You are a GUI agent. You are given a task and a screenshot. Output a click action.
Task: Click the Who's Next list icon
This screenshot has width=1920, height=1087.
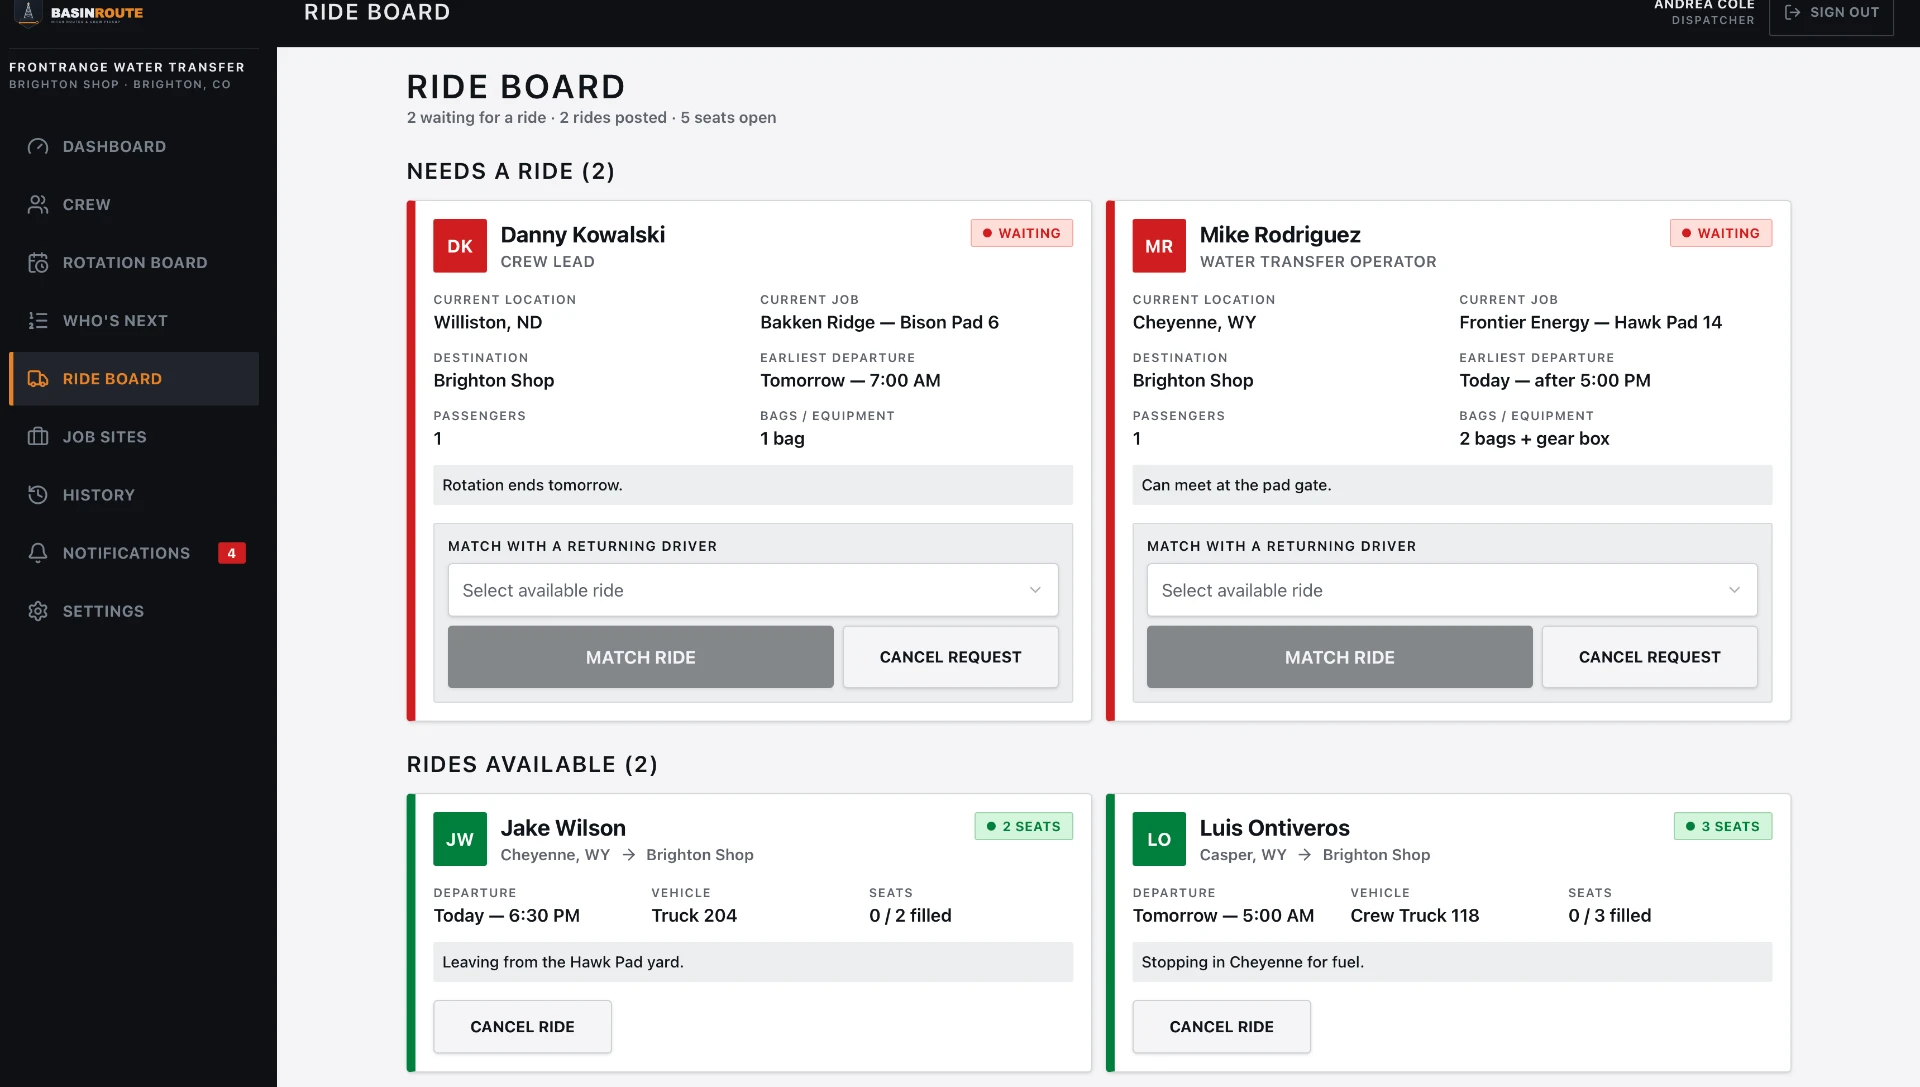click(38, 321)
